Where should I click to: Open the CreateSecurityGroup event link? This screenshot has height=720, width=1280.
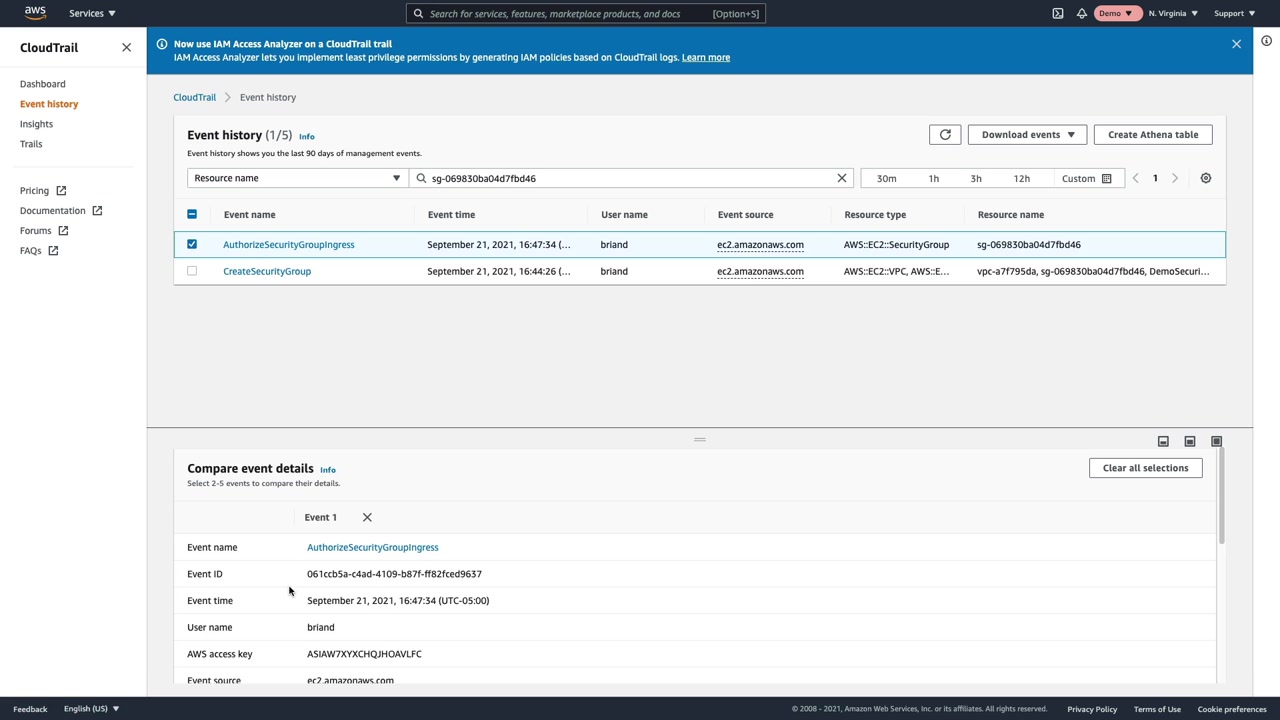coord(267,271)
